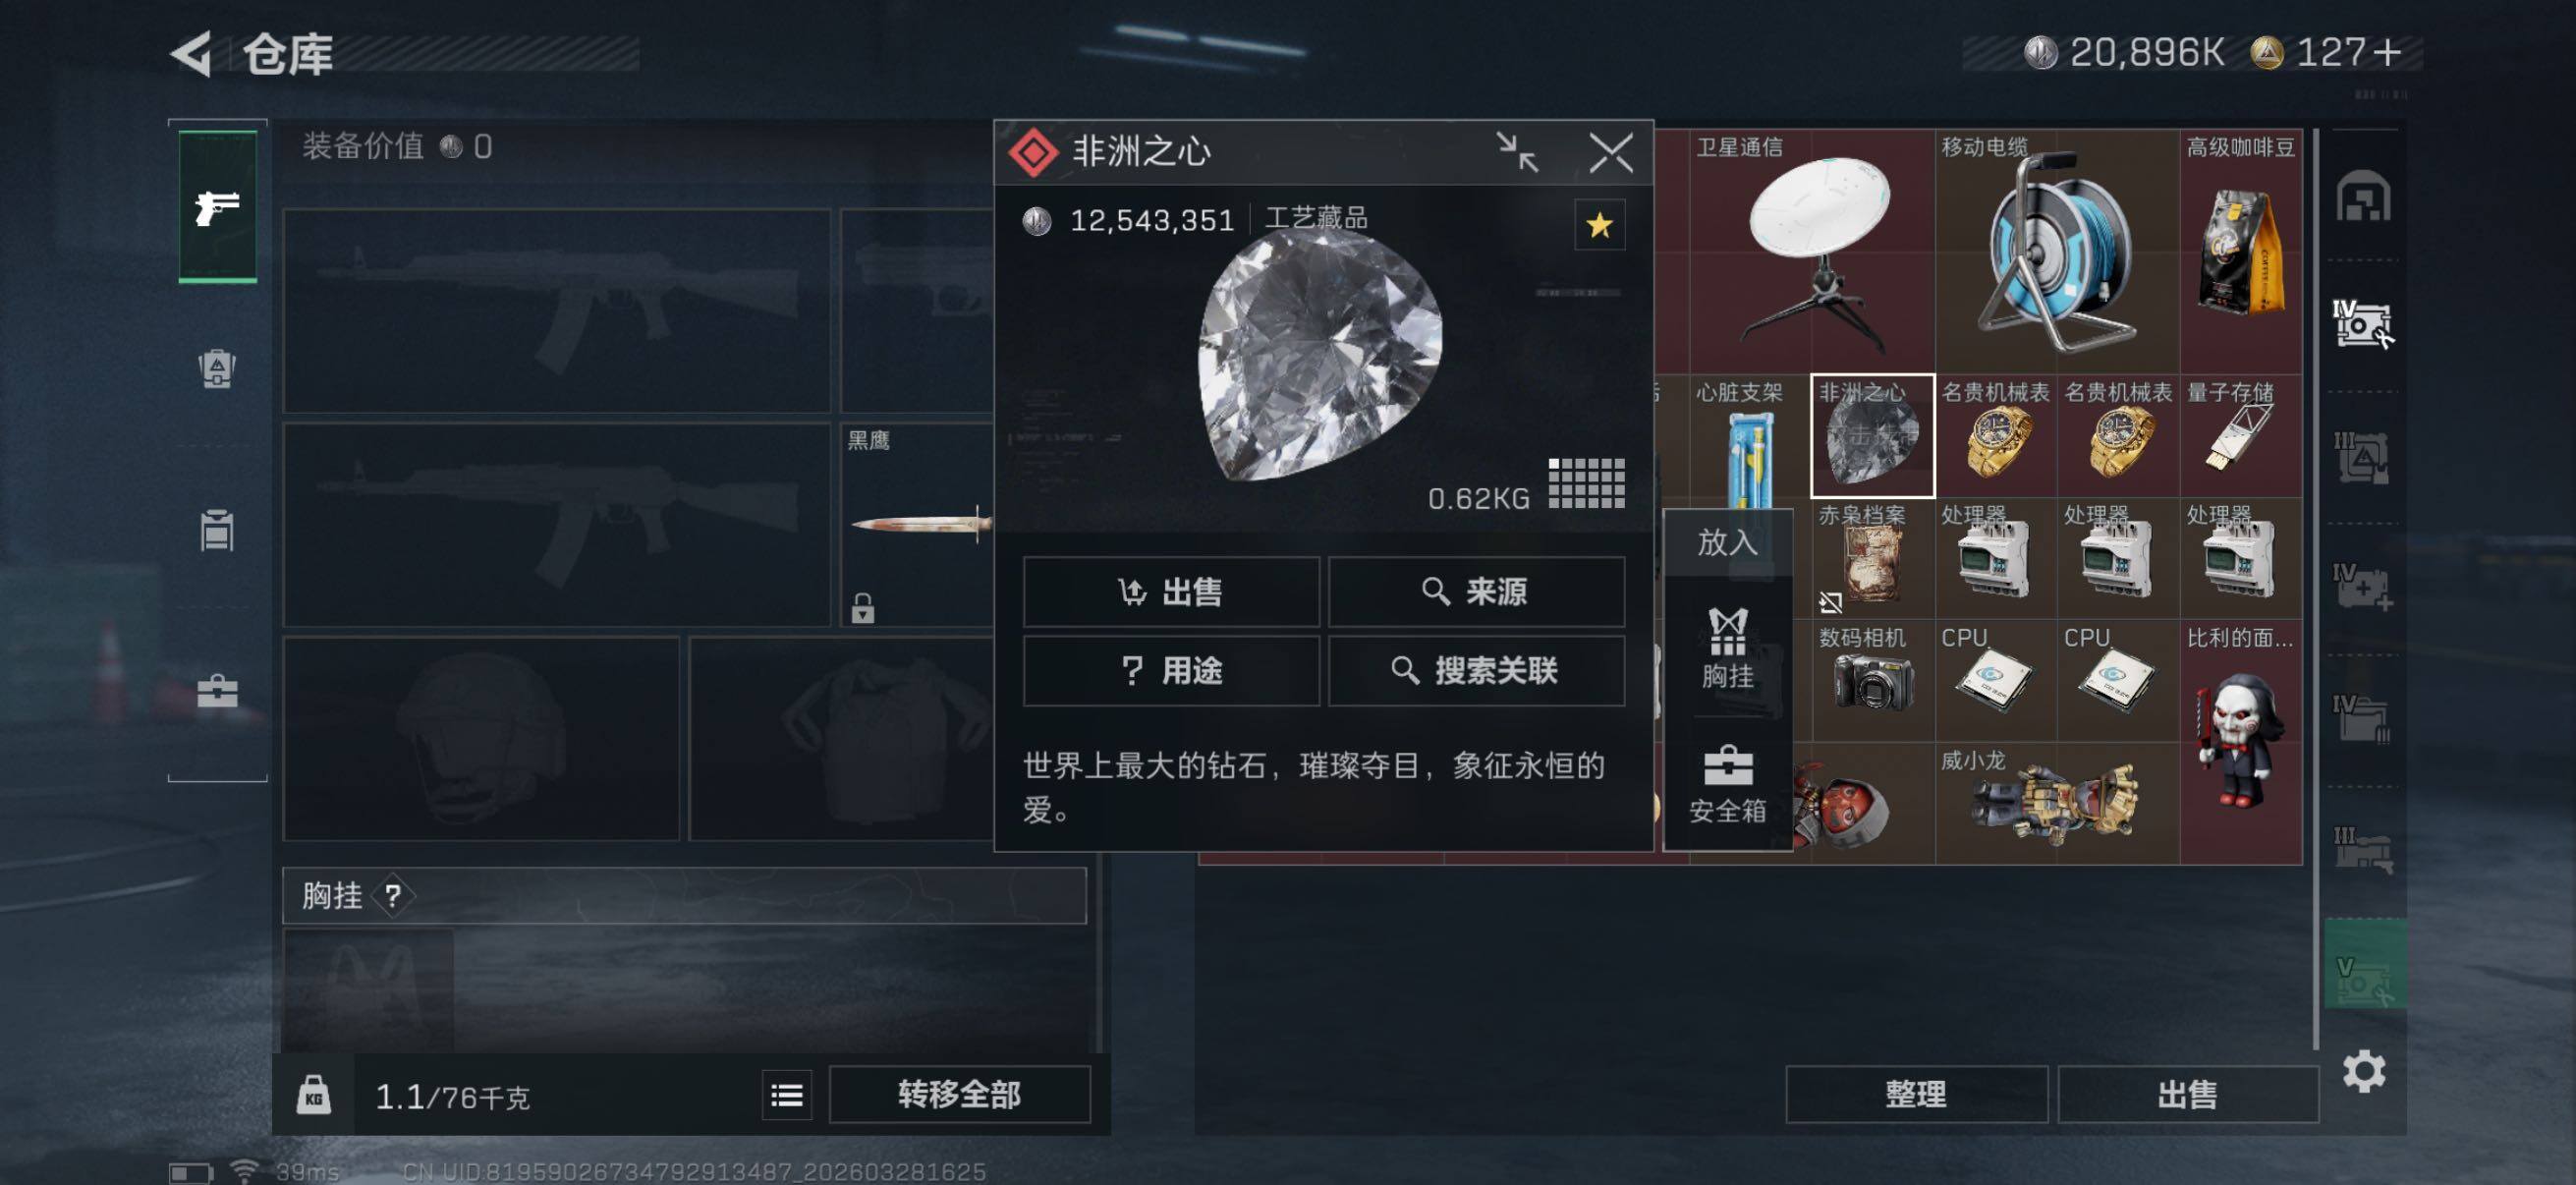The image size is (2576, 1185).
Task: Select the pistol weapons sidebar tab
Action: pos(217,207)
